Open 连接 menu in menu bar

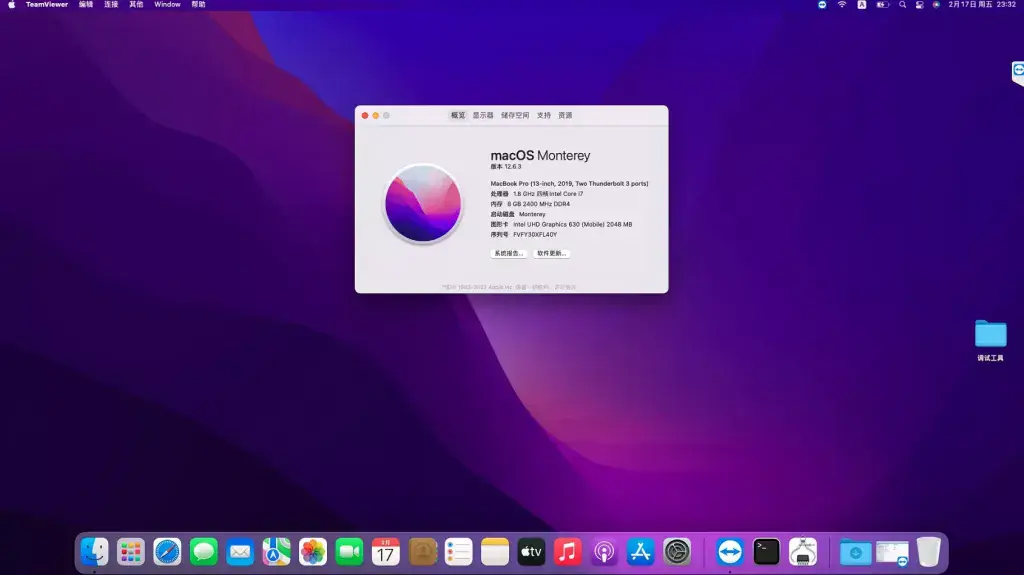click(111, 5)
